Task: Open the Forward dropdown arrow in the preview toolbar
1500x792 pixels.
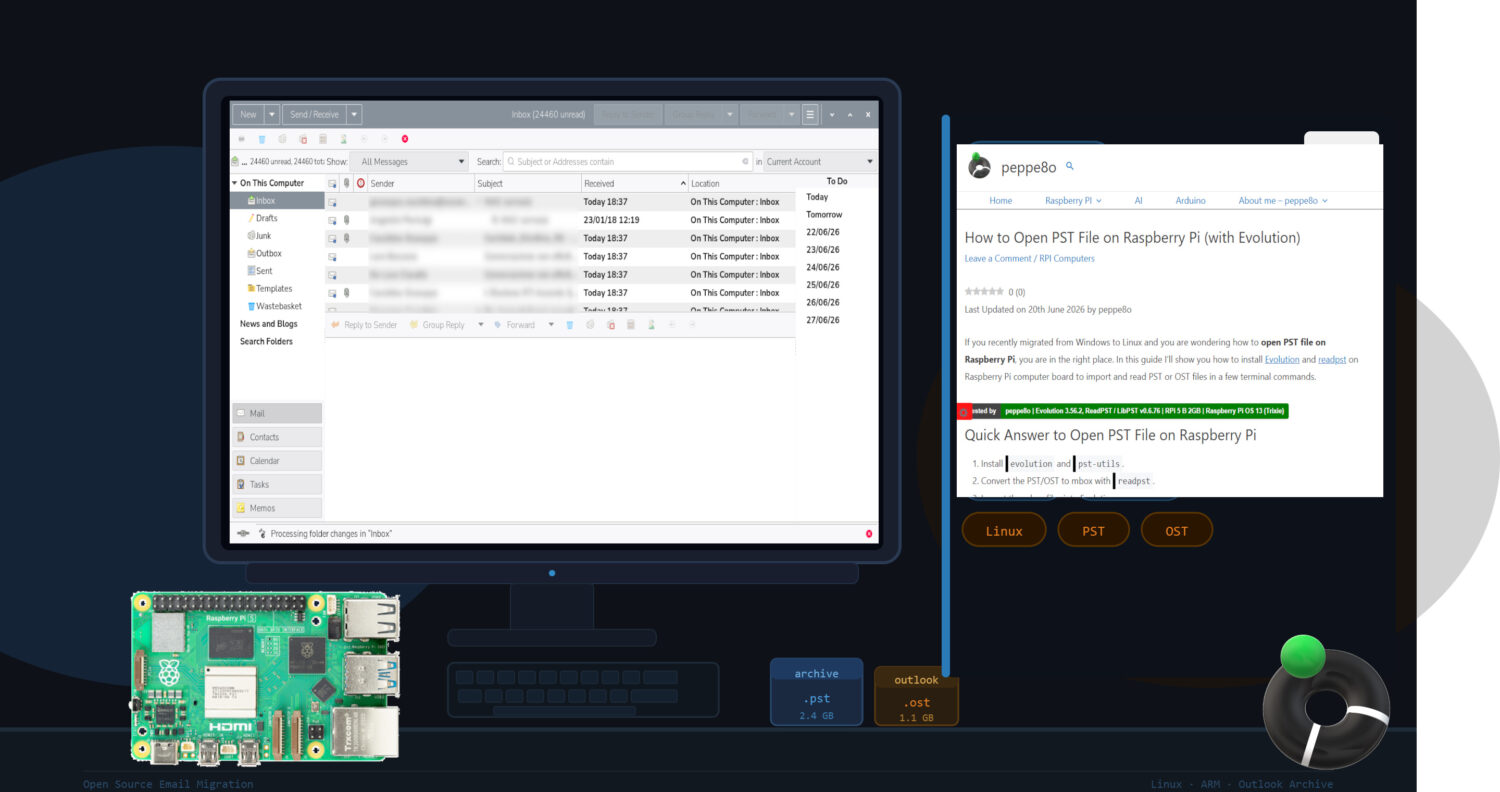Action: (x=551, y=325)
